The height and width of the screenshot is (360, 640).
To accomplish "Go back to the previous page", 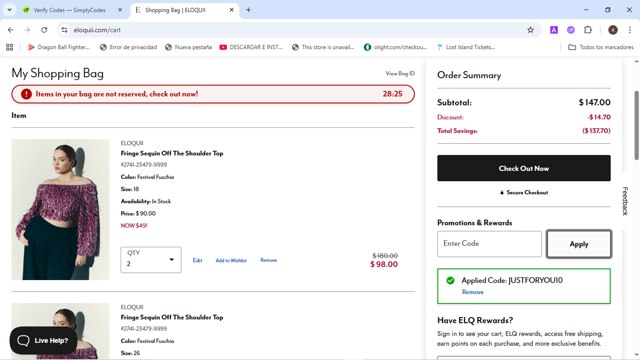I will click(x=11, y=30).
